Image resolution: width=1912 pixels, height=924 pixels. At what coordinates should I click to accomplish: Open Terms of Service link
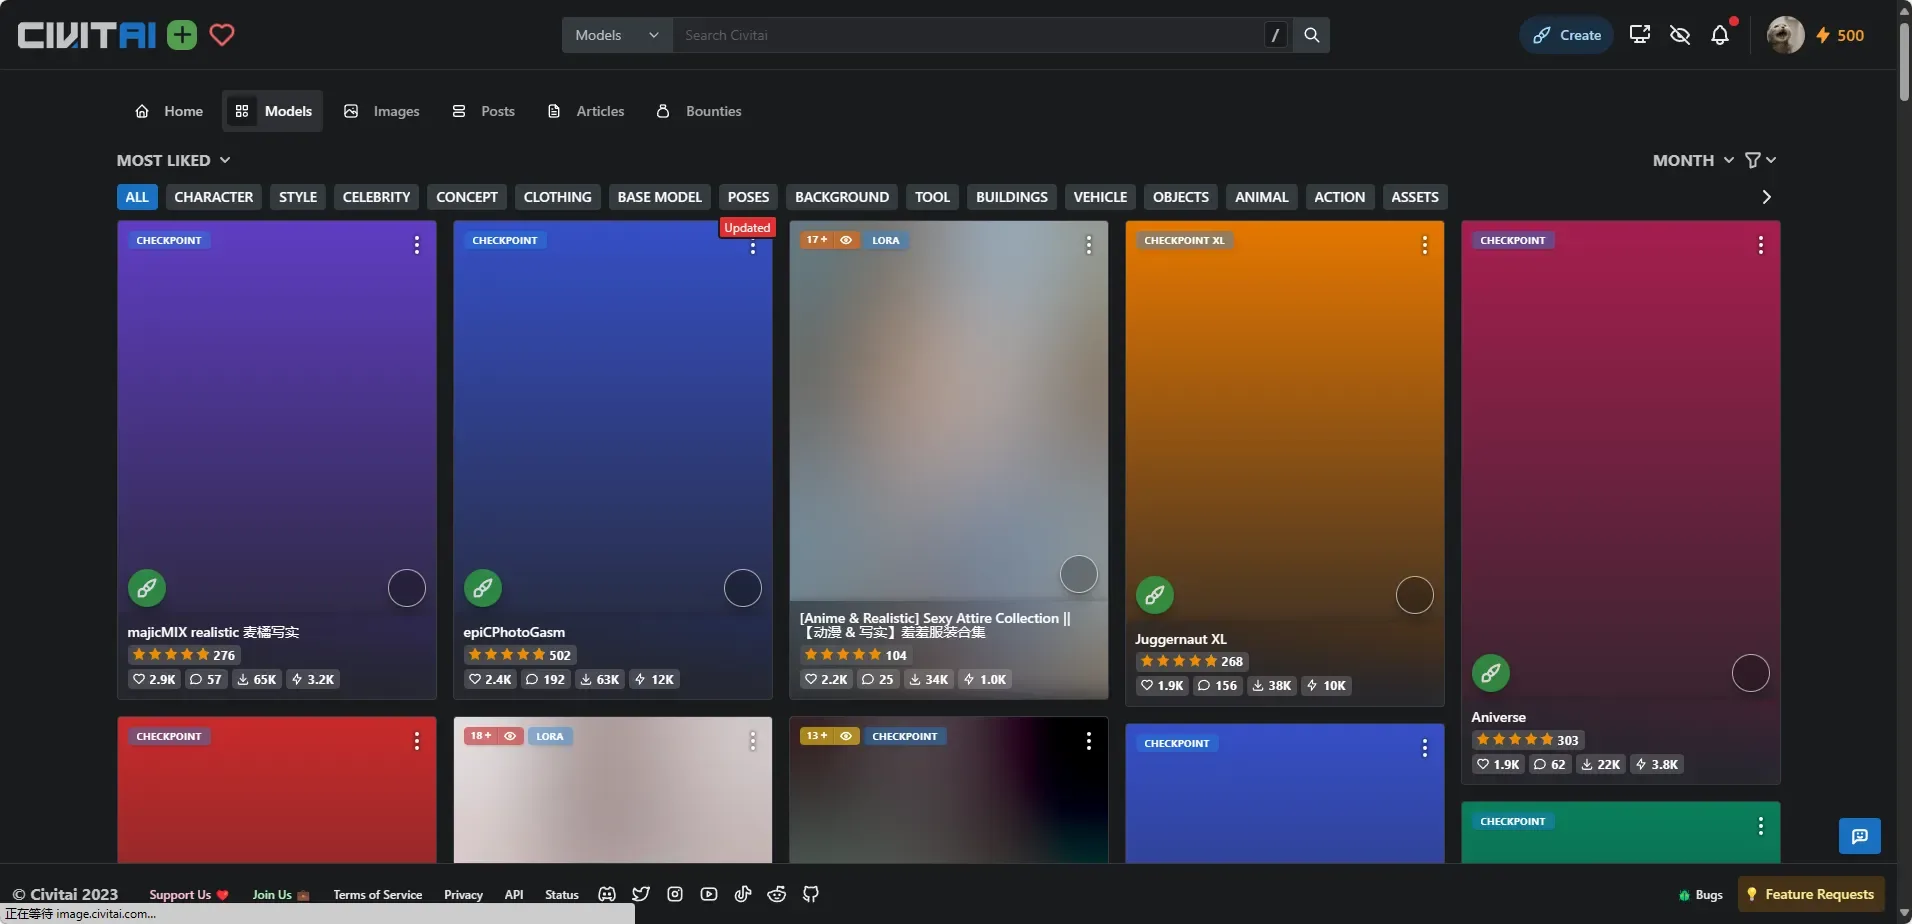coord(377,895)
